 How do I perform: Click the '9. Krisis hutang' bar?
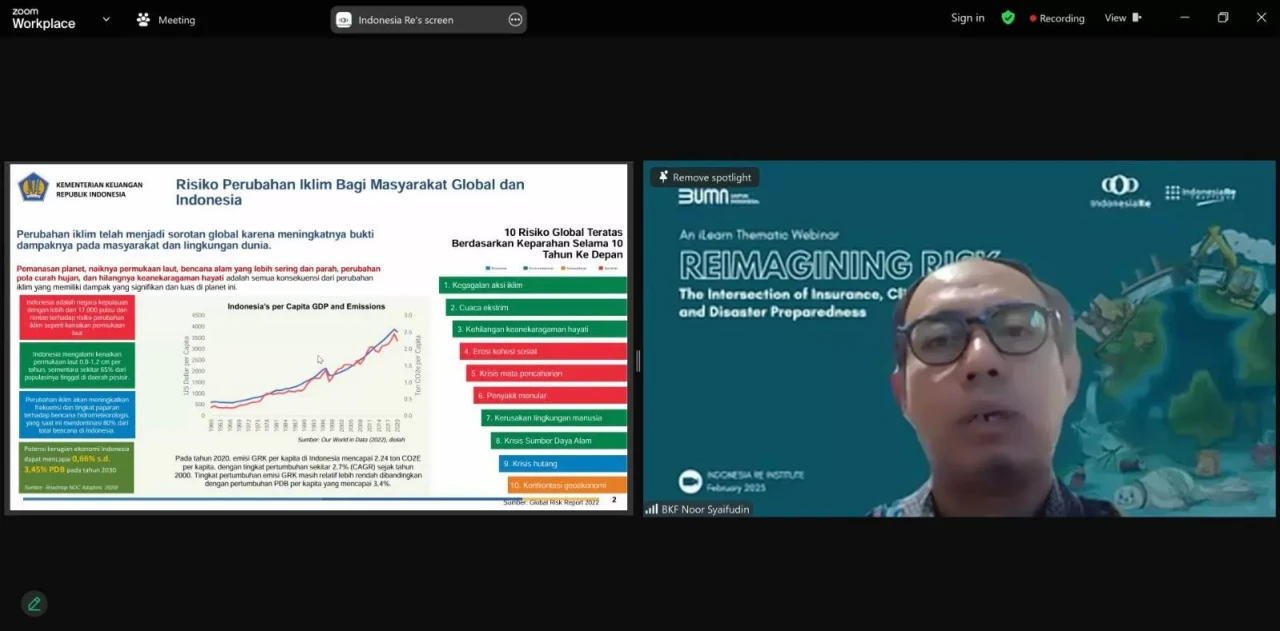[x=563, y=464]
